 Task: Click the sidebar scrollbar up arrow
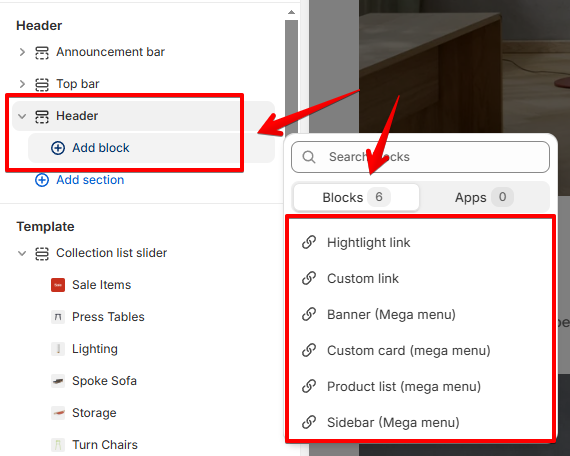click(x=291, y=12)
